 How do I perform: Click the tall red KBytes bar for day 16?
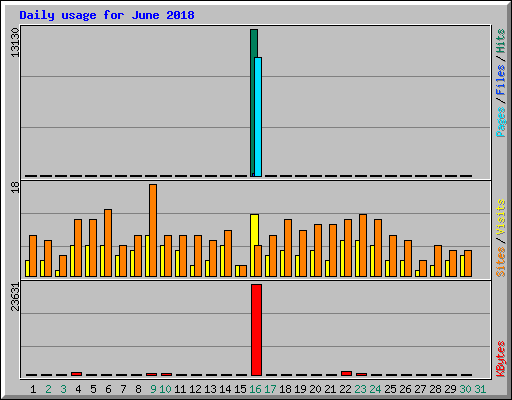(256, 330)
